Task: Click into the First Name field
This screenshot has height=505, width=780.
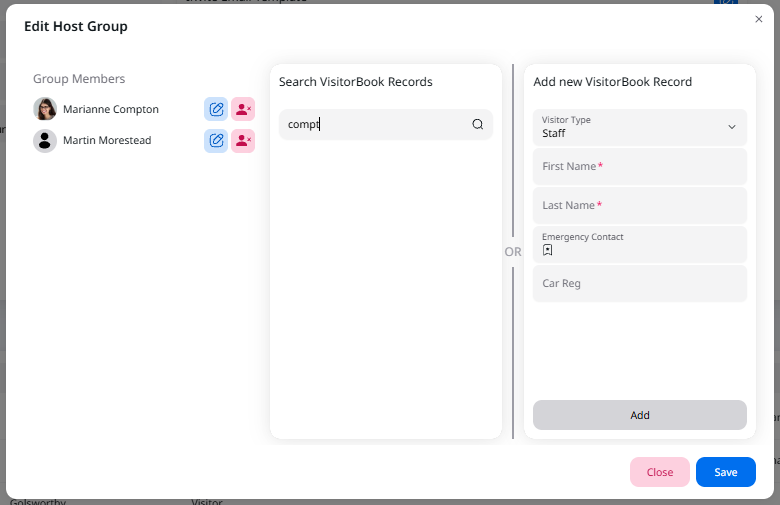Action: pos(640,167)
